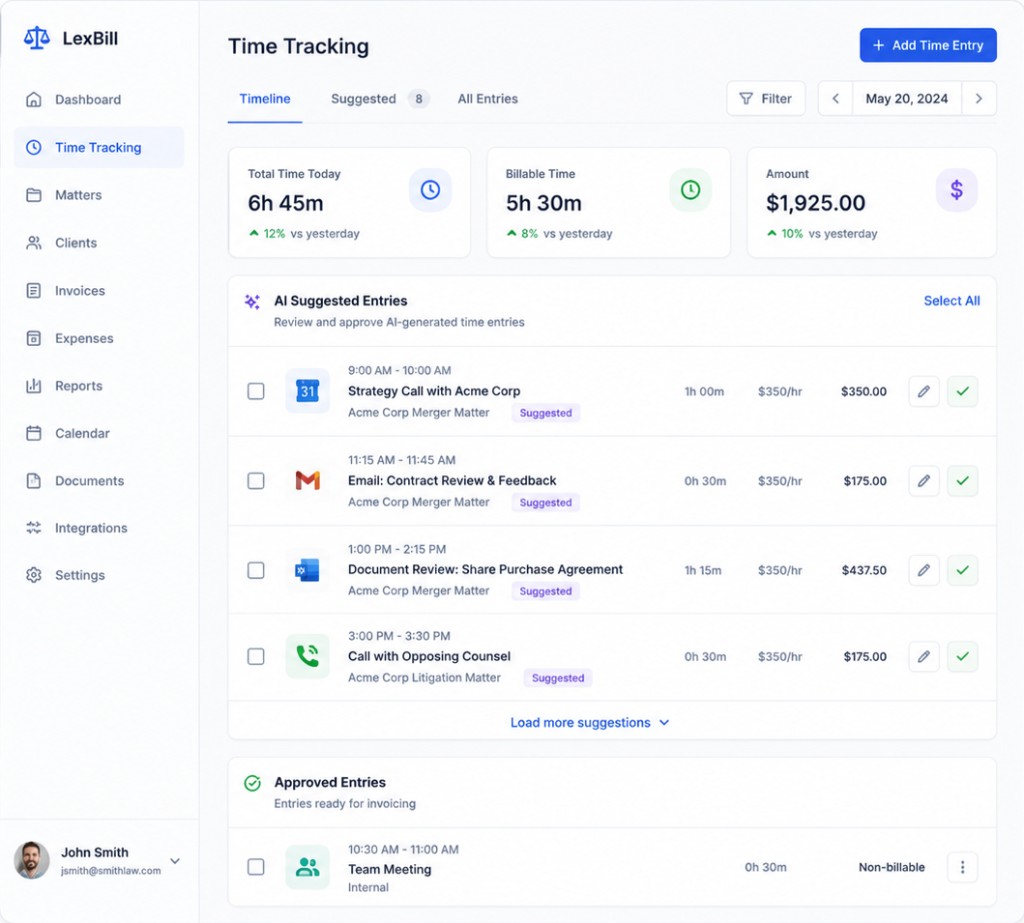
Task: Switch to the Timeline tab
Action: [x=264, y=99]
